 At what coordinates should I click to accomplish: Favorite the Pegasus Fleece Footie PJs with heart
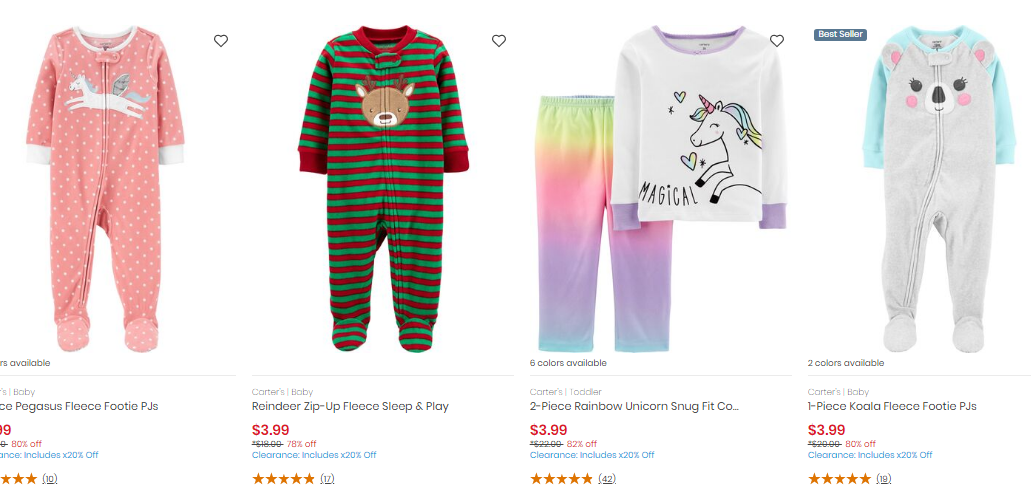tap(221, 41)
